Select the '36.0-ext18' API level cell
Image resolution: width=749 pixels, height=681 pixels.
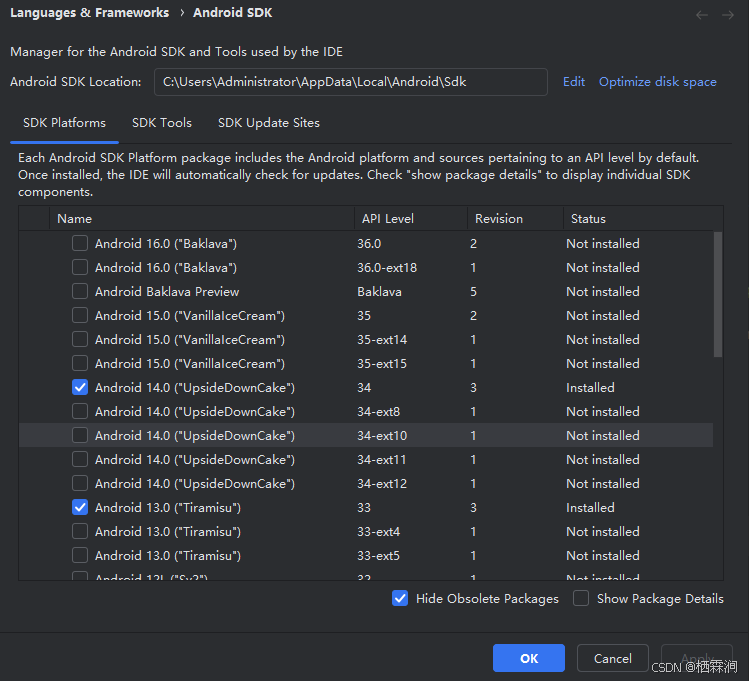387,267
